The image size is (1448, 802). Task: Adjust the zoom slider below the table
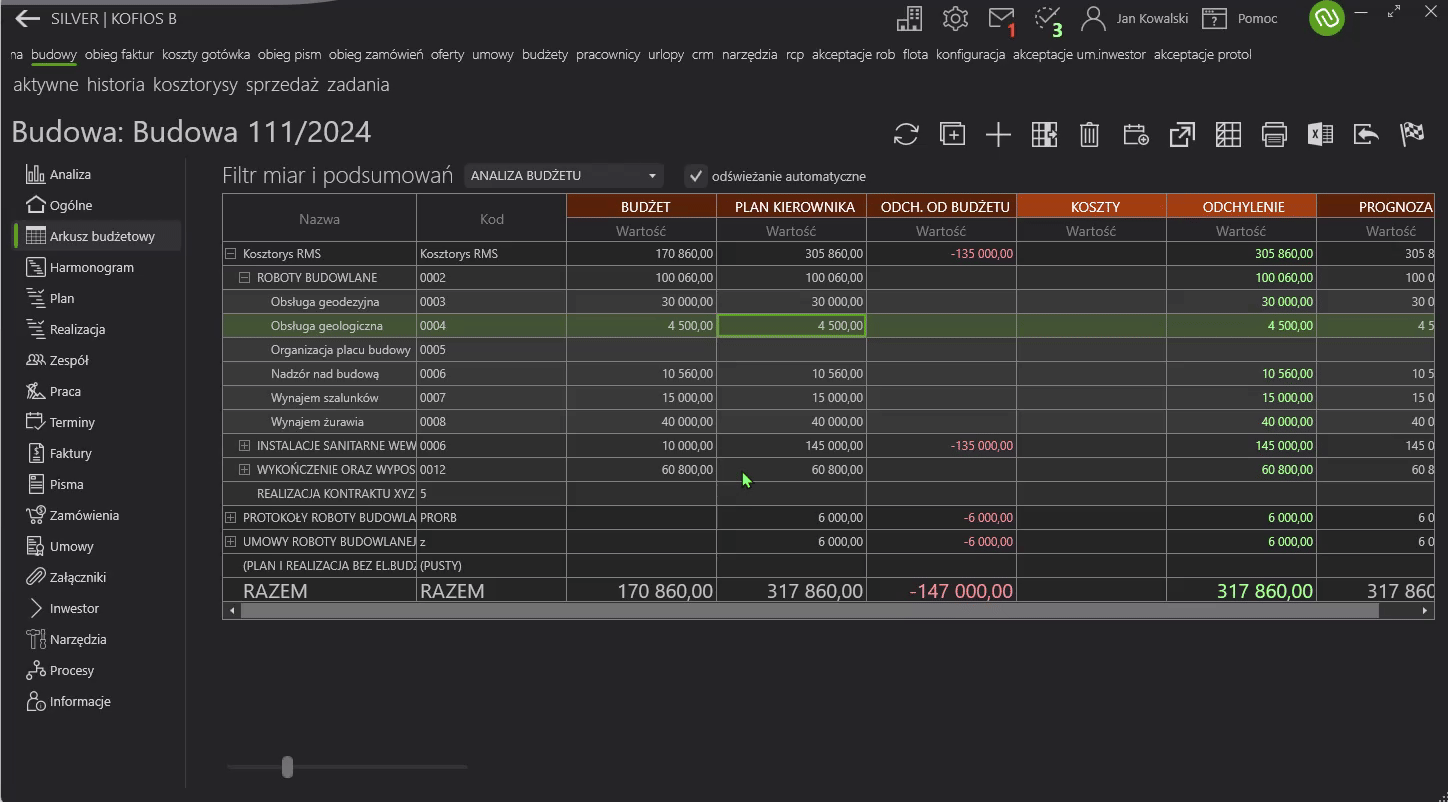point(288,767)
